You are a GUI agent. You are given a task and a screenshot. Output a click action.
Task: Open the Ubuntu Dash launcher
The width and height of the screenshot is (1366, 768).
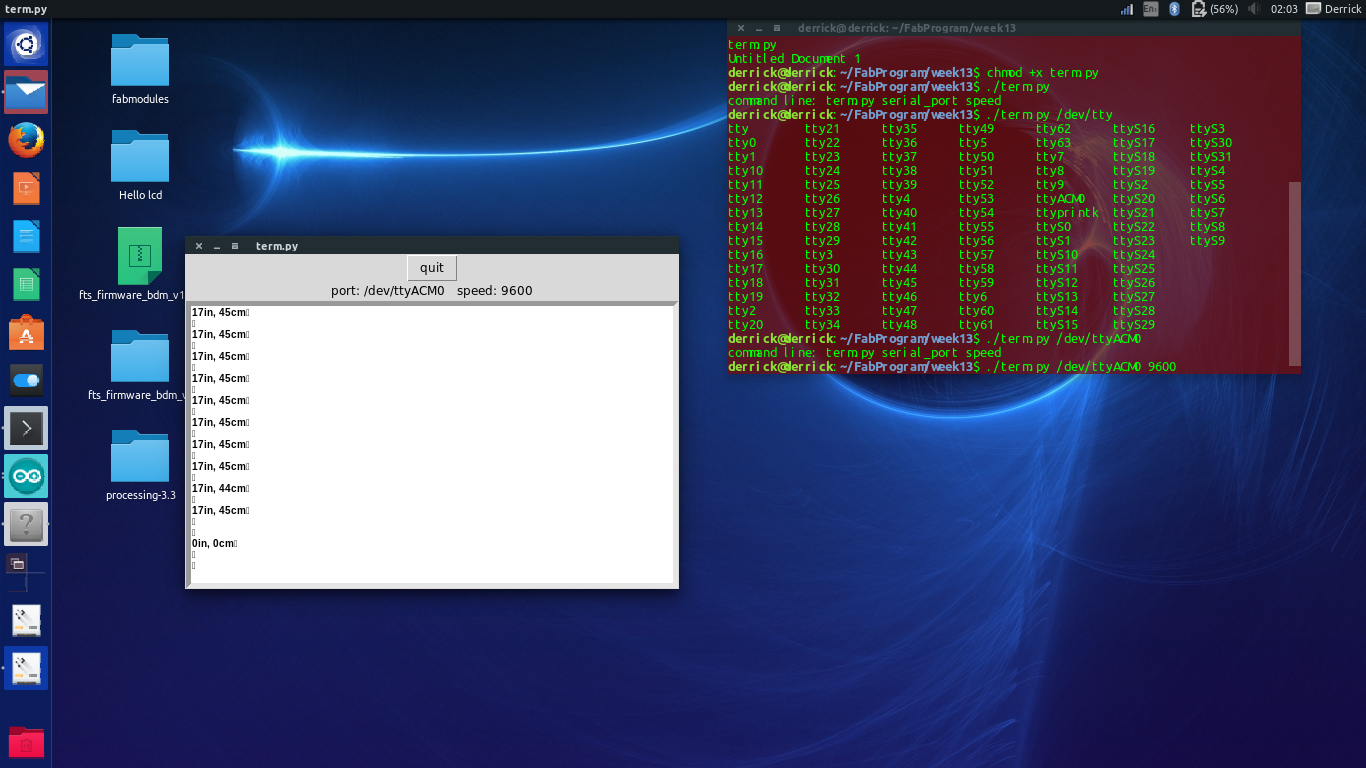coord(26,44)
